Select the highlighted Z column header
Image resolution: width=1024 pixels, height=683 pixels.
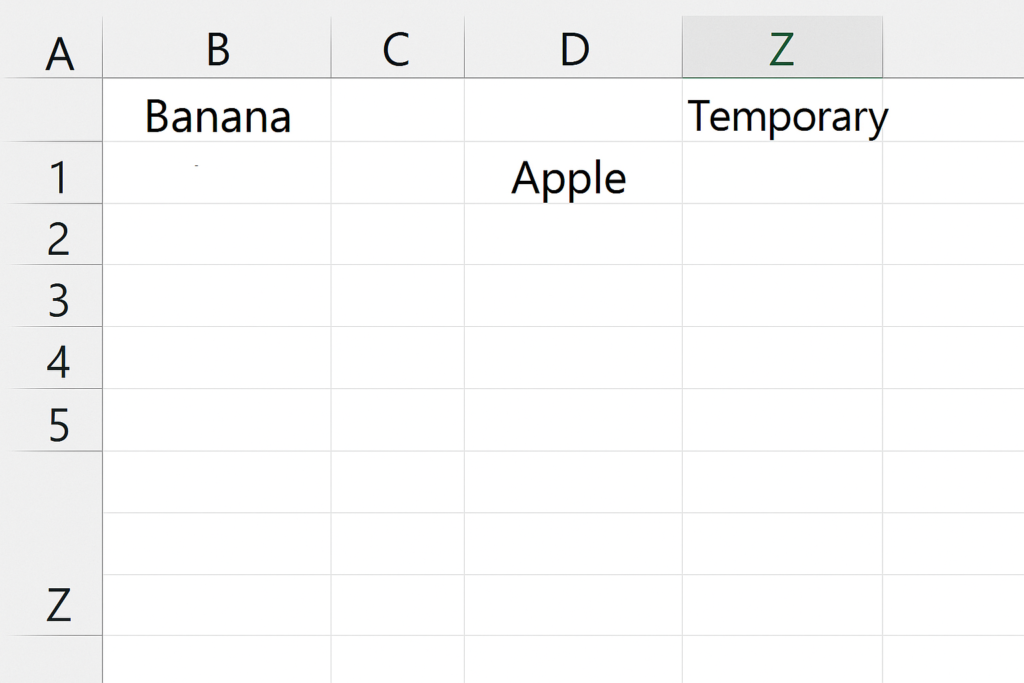coord(782,48)
